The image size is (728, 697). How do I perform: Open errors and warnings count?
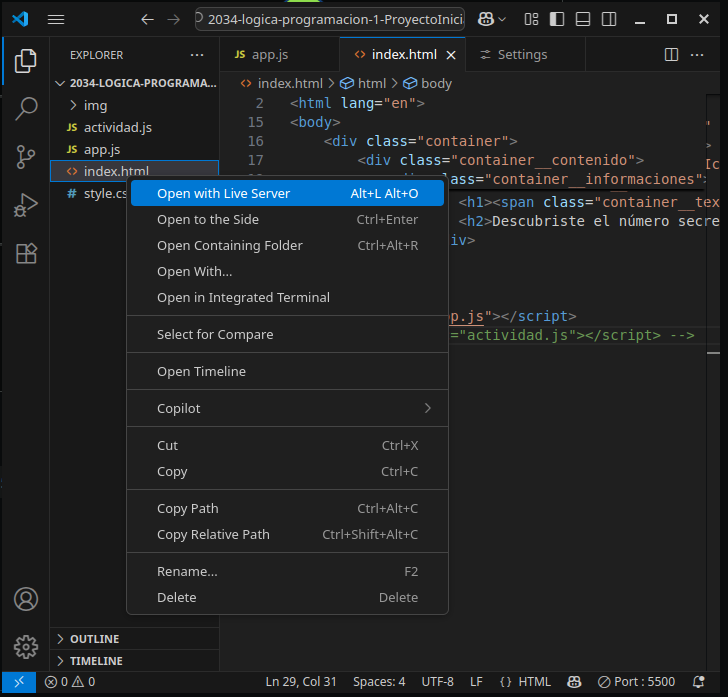point(70,682)
